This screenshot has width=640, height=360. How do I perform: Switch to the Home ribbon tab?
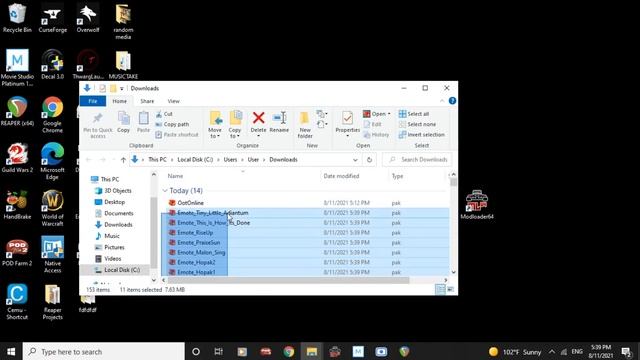[x=120, y=101]
